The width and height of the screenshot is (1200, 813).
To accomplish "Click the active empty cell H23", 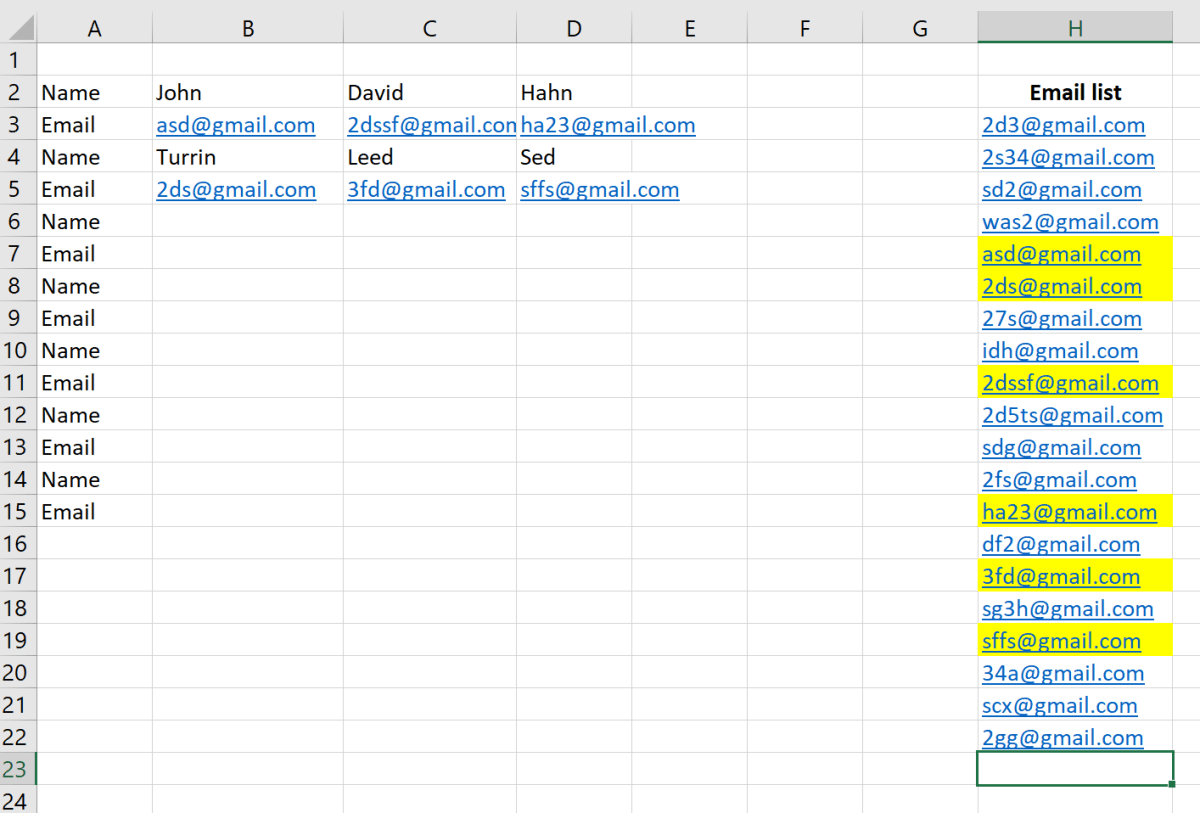I will point(1075,769).
